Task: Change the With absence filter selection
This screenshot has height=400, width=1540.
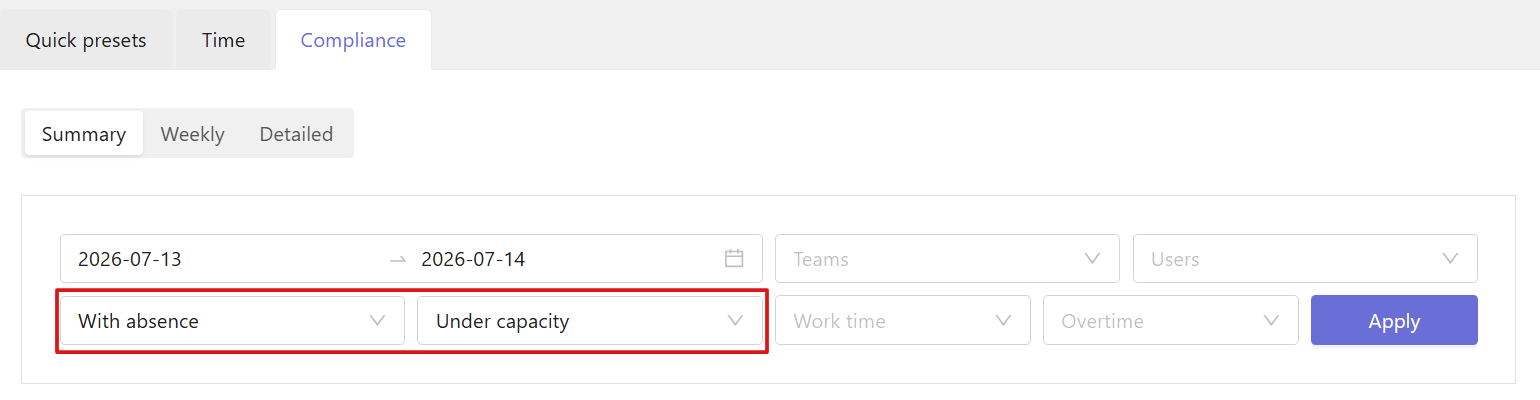Action: point(232,321)
